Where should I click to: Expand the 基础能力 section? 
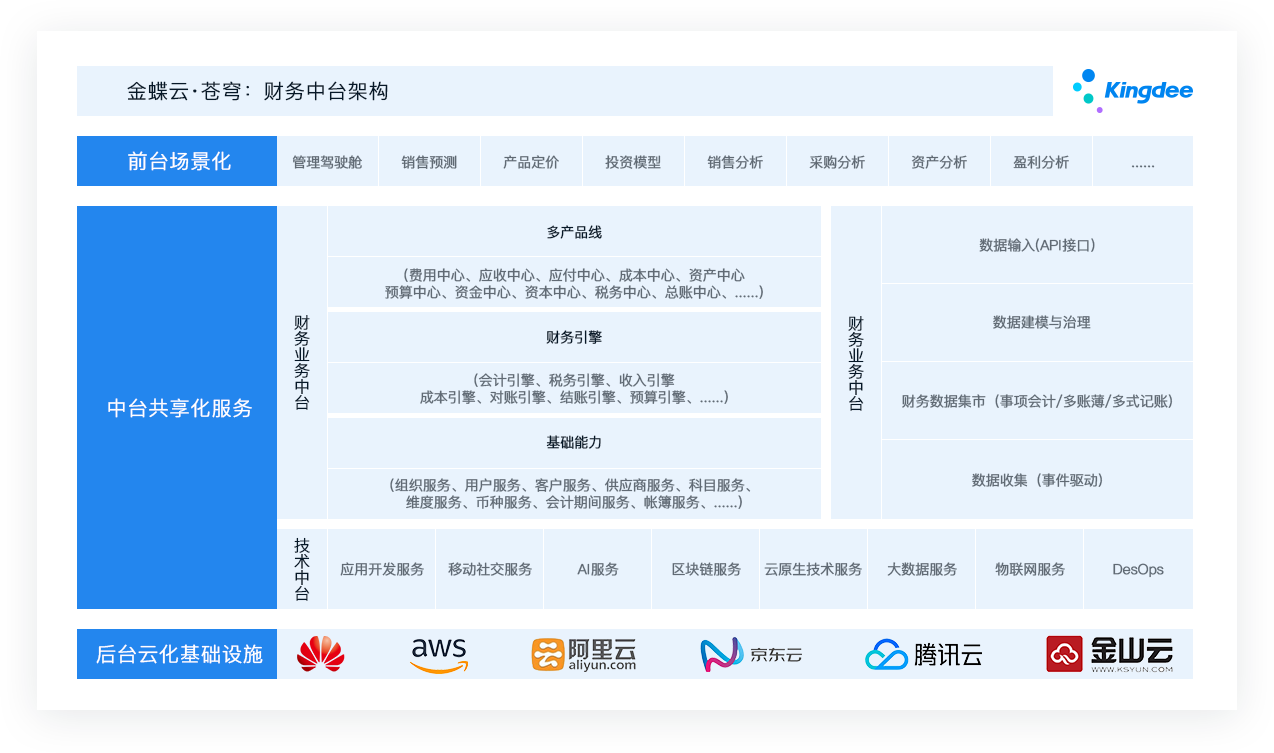click(572, 443)
